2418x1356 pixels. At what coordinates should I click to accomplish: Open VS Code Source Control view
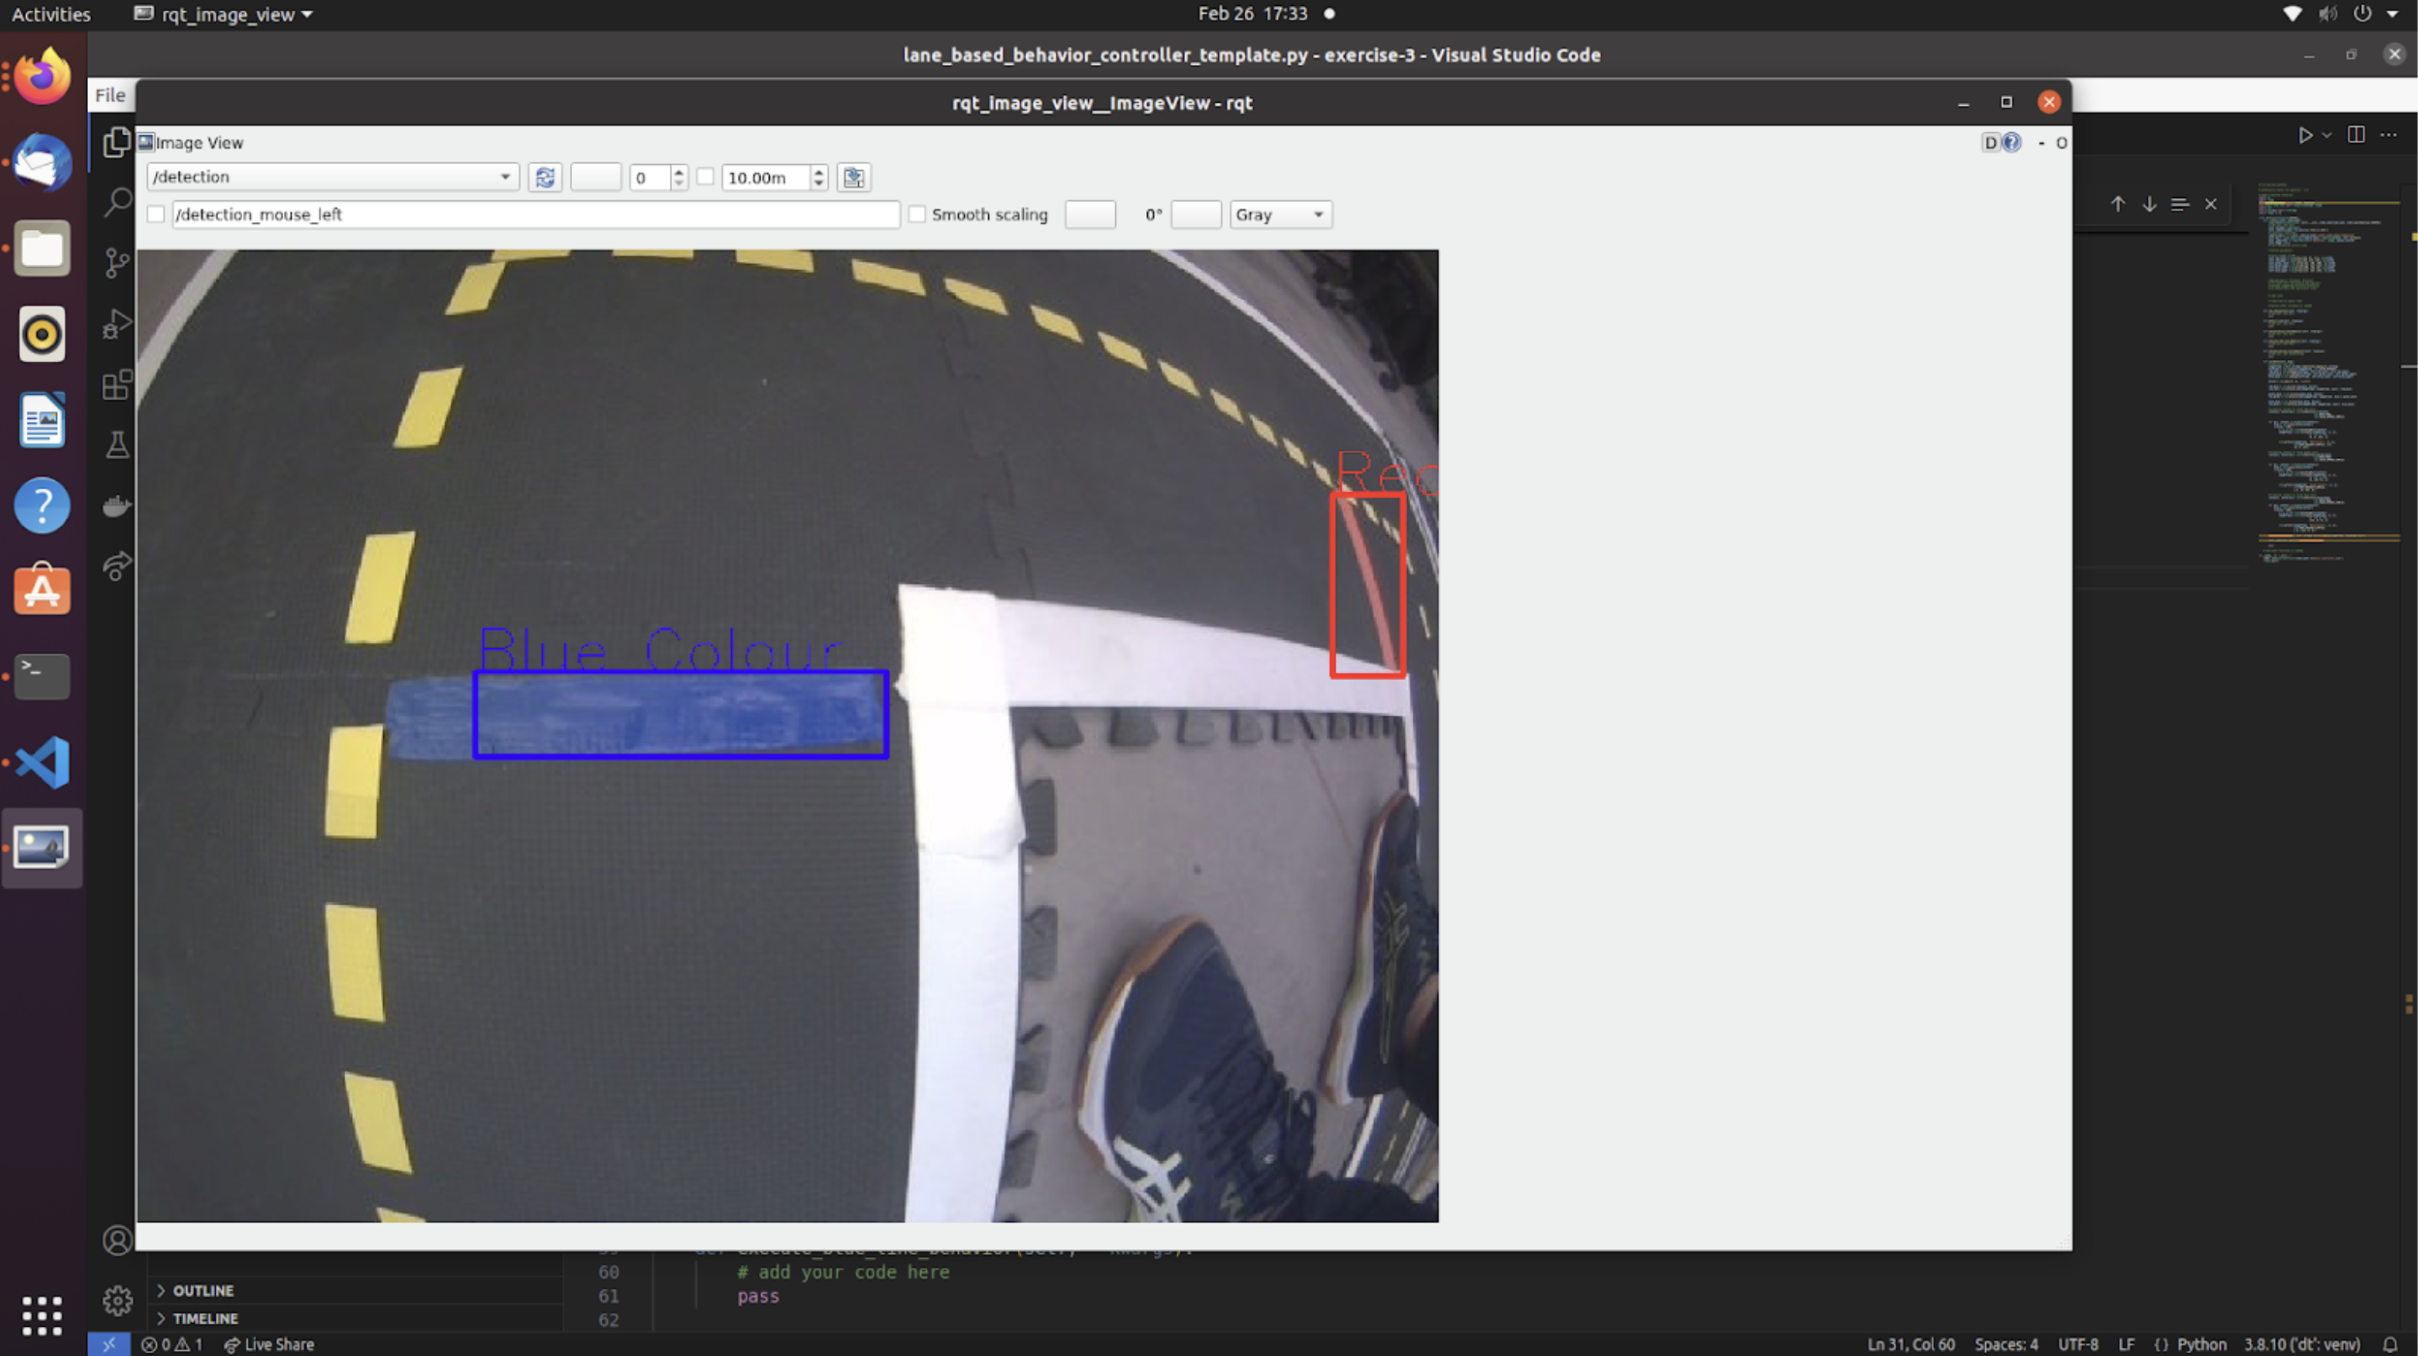(117, 263)
